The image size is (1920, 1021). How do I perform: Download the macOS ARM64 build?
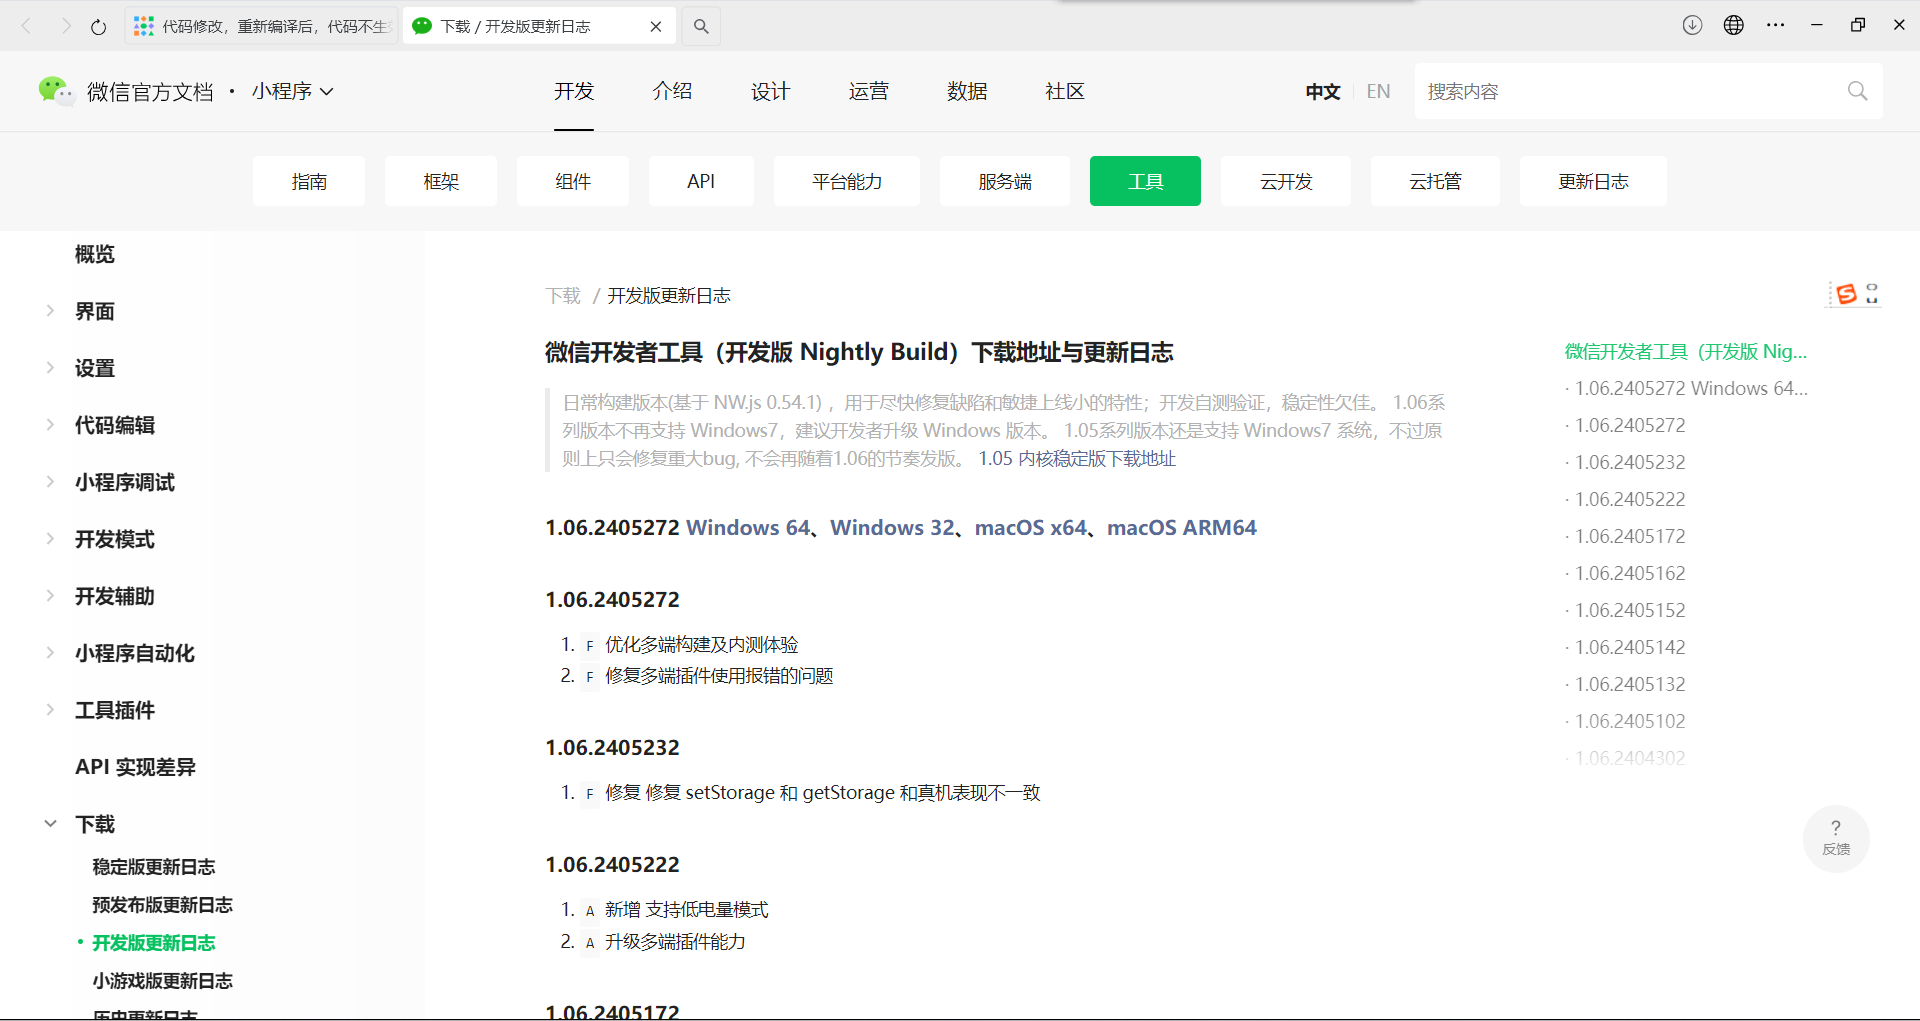pos(1182,527)
